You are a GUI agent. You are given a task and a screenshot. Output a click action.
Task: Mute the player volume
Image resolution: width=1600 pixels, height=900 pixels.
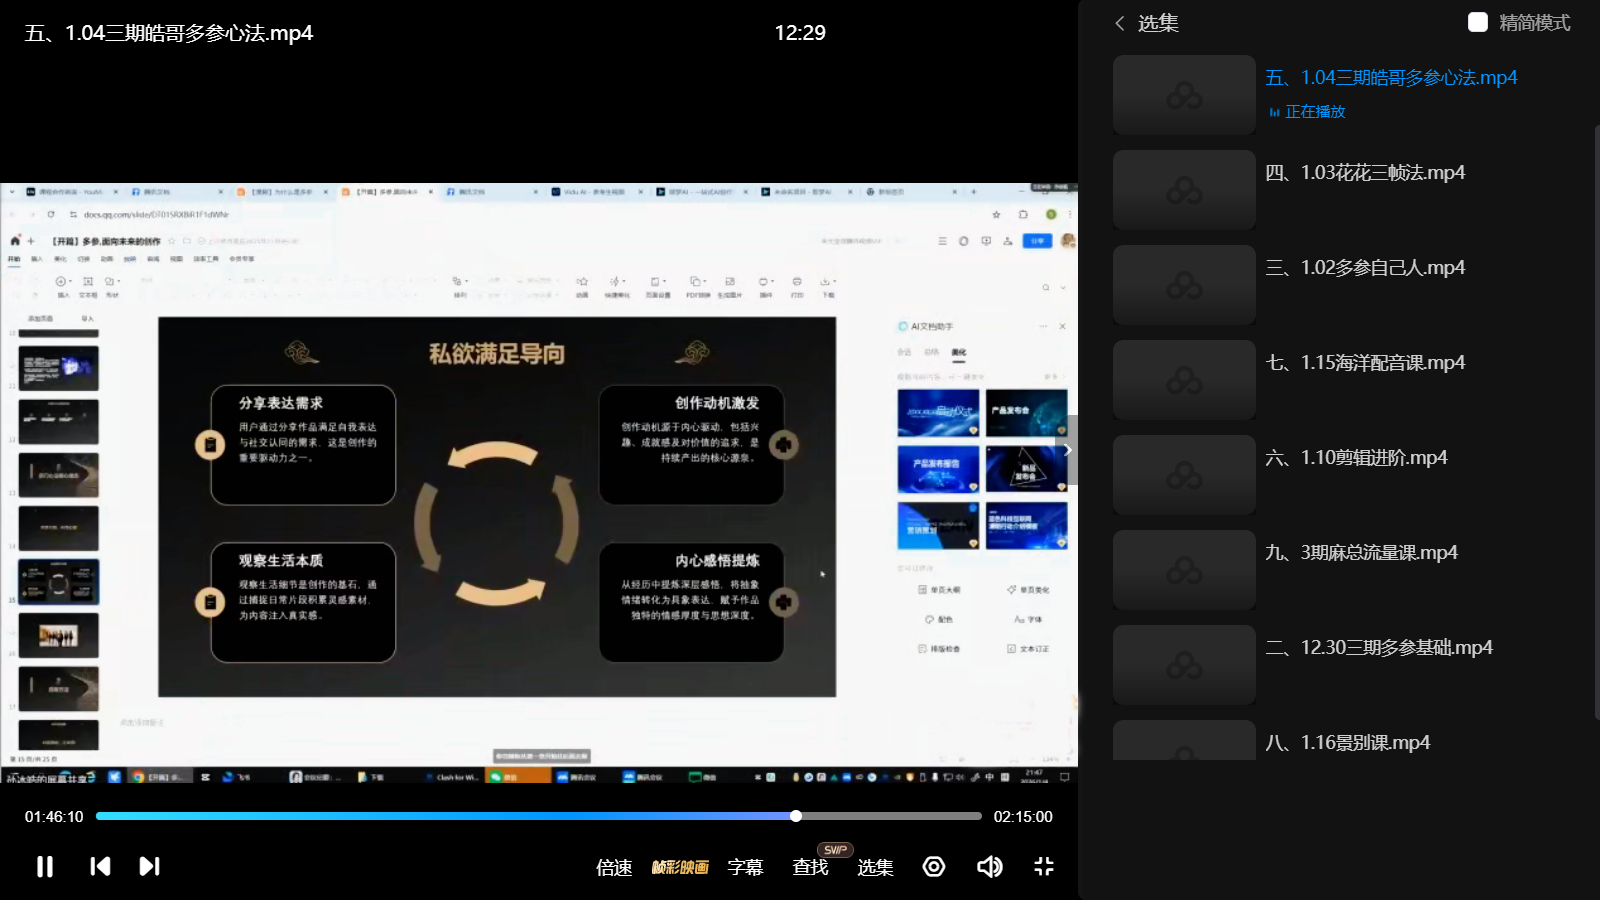point(989,866)
